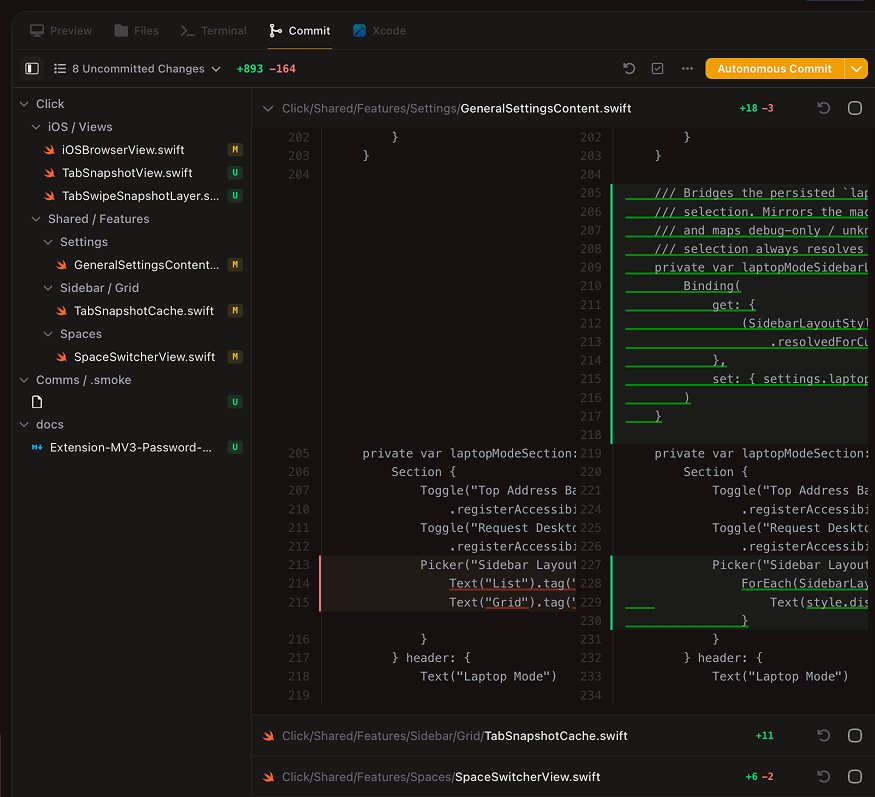Open the 8 Uncommitted Changes dropdown
Screen dimensions: 875x797
pyautogui.click(x=137, y=69)
